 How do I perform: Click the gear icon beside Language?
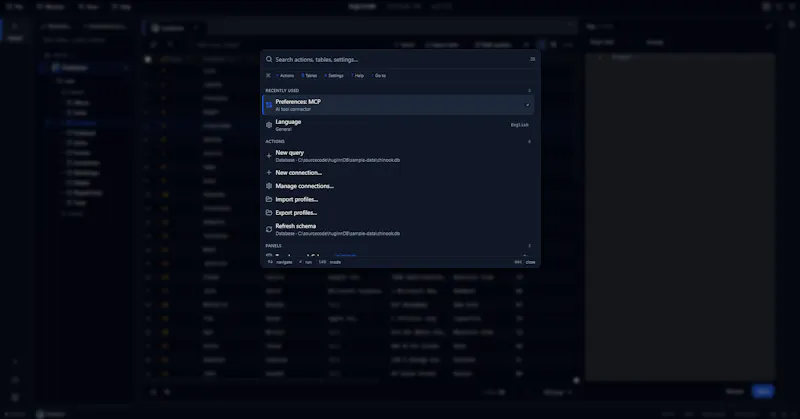269,125
